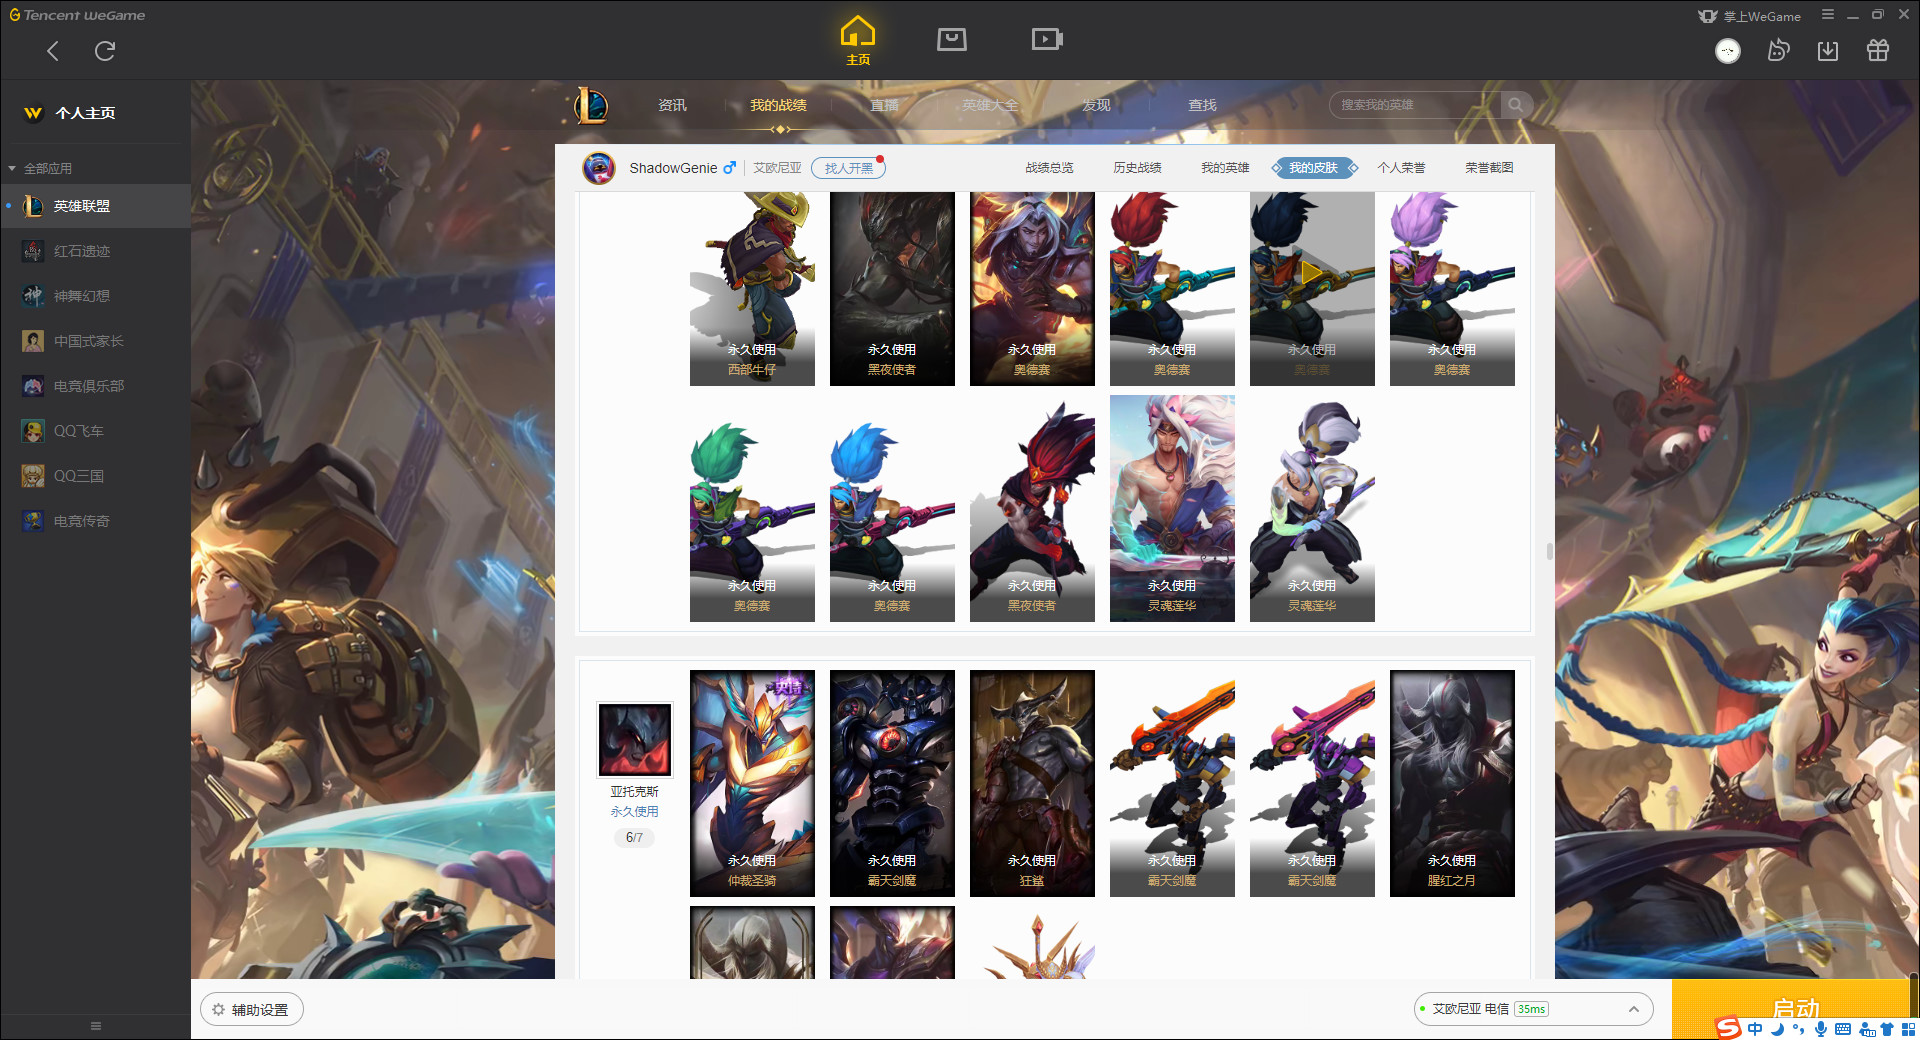Open the video icon in top bar
The width and height of the screenshot is (1920, 1040).
point(1047,39)
